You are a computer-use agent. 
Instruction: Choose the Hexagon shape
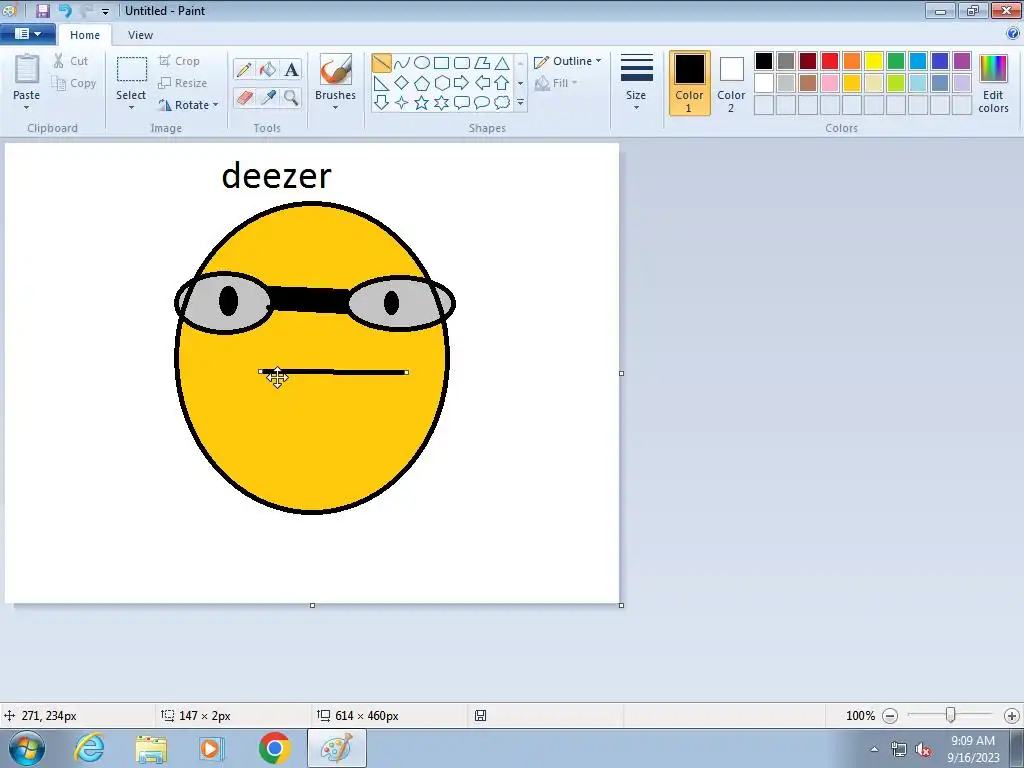point(441,83)
